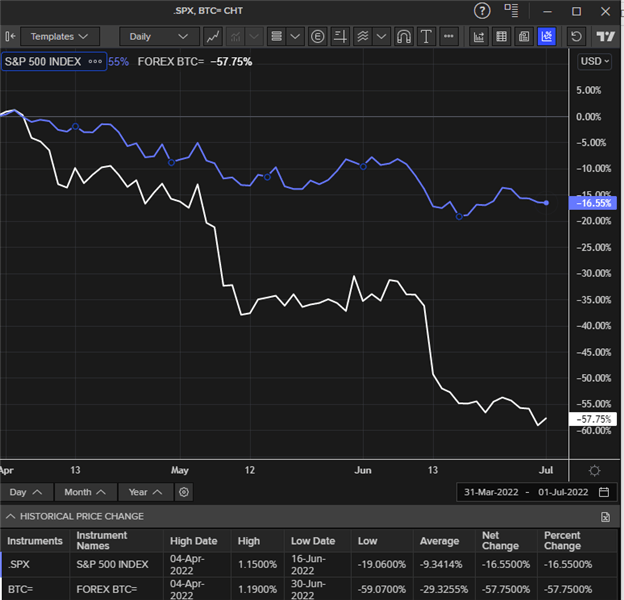
Task: Click the data table grid icon
Action: pyautogui.click(x=501, y=37)
